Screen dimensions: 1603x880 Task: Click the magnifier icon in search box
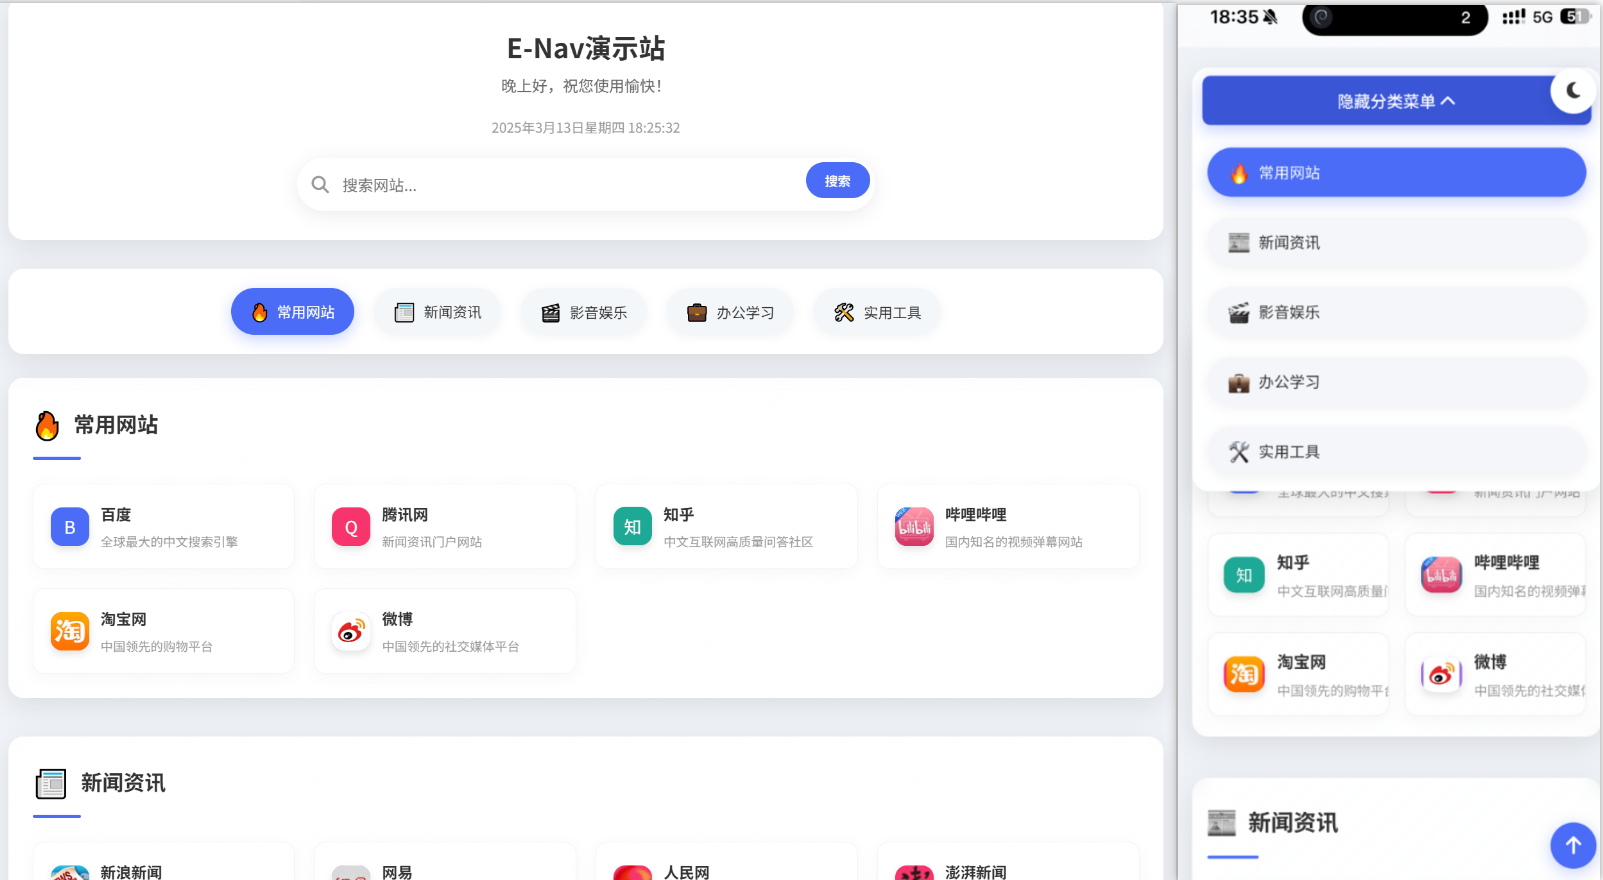click(320, 185)
